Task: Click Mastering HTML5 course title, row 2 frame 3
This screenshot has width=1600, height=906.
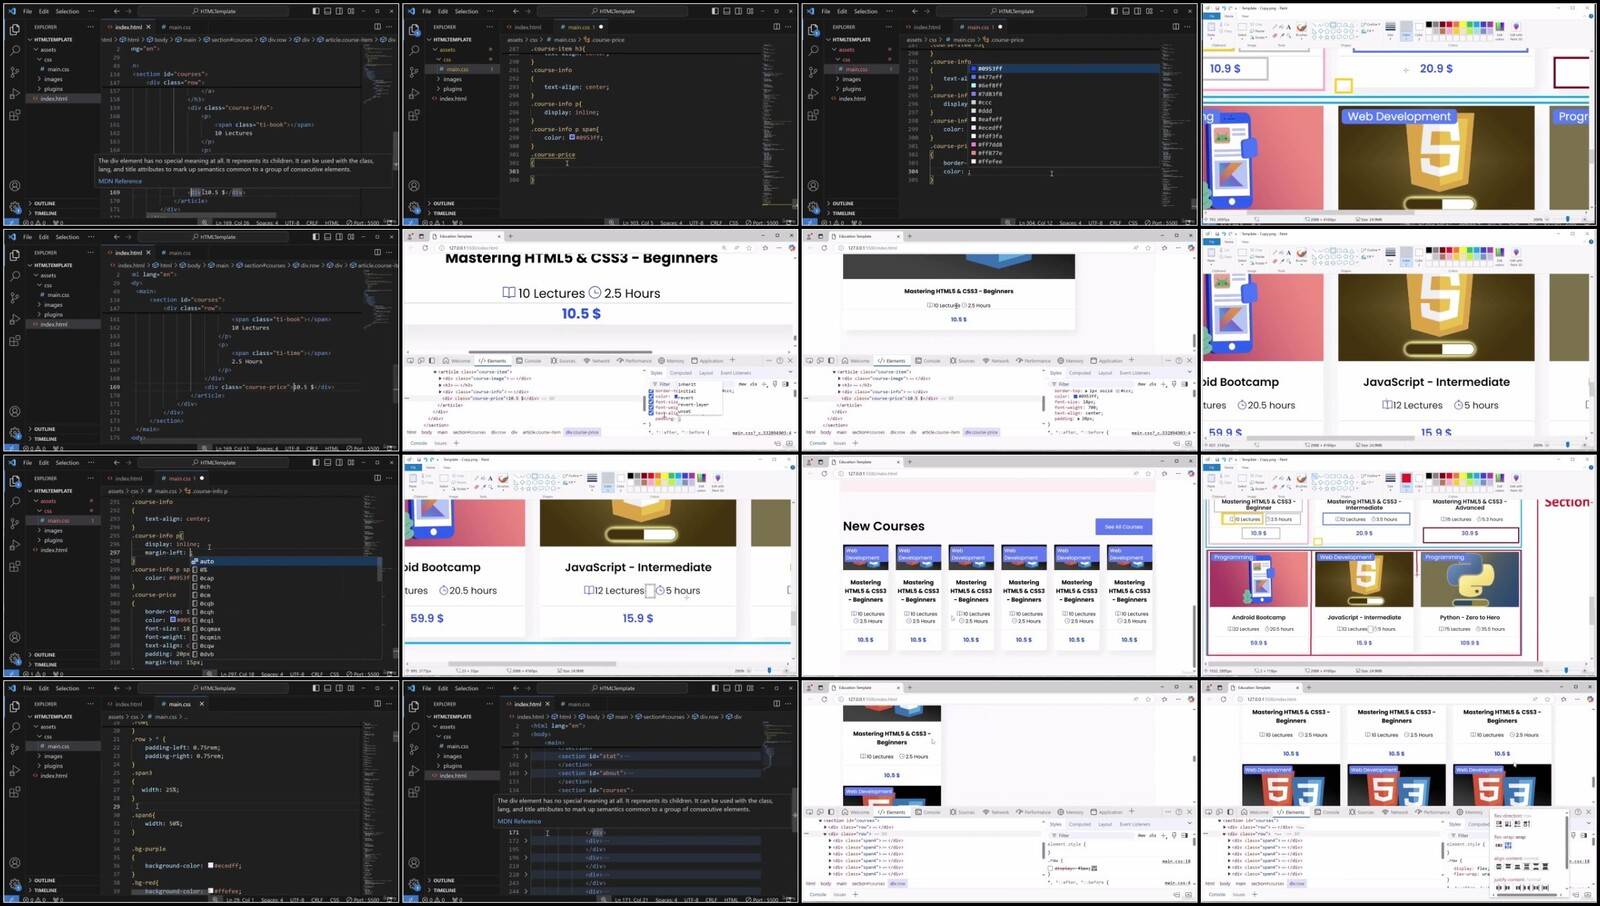Action: [958, 291]
